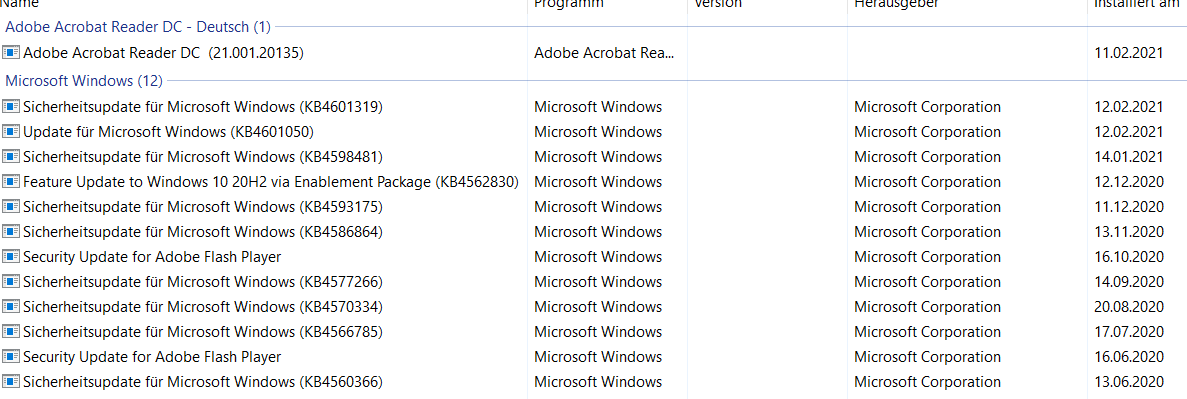This screenshot has width=1187, height=399.
Task: Select Sicherheitsupdate KB4586864 entry
Action: coord(203,232)
